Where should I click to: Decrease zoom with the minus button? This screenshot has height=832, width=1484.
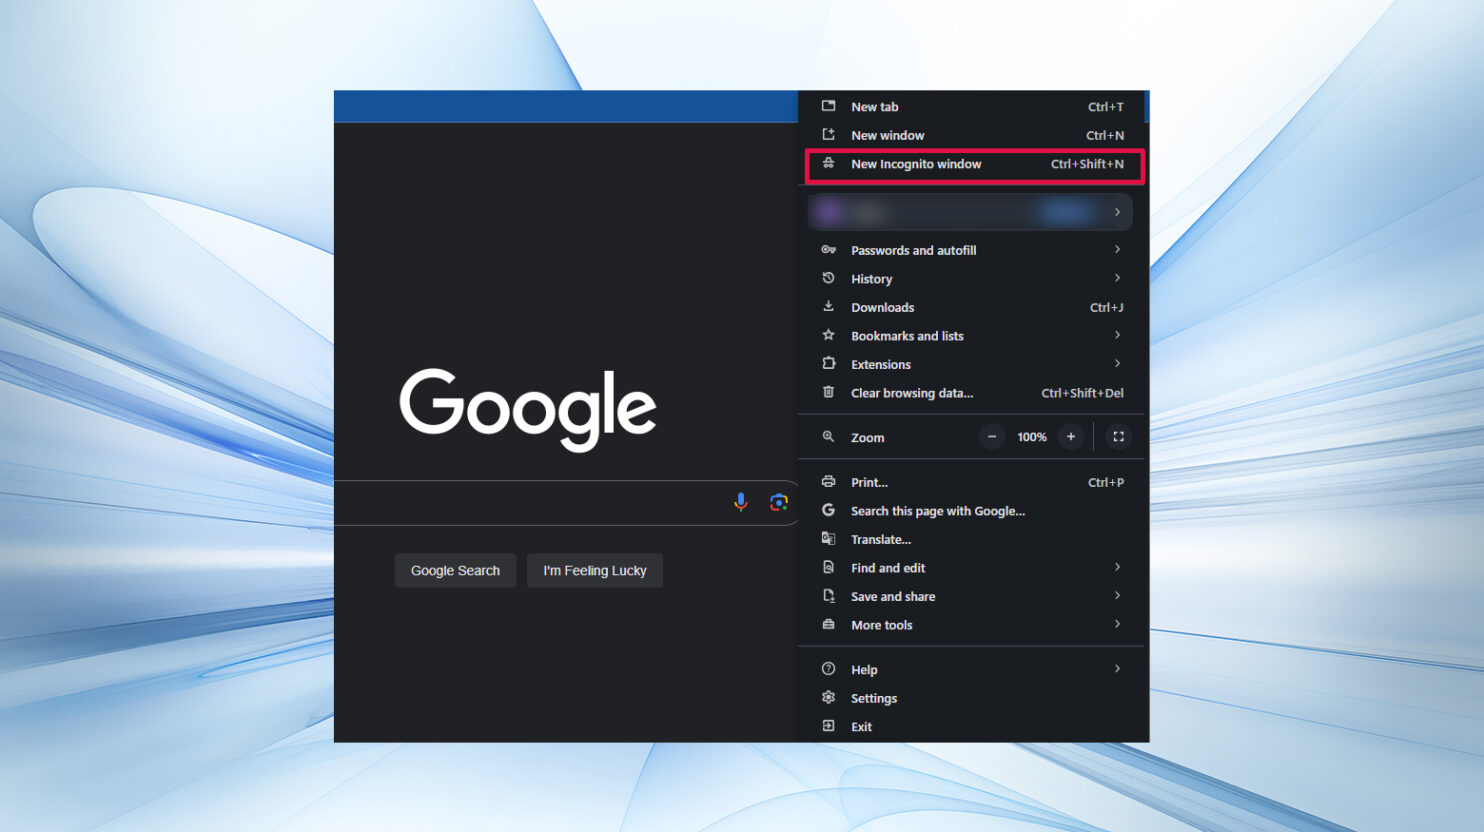[991, 437]
